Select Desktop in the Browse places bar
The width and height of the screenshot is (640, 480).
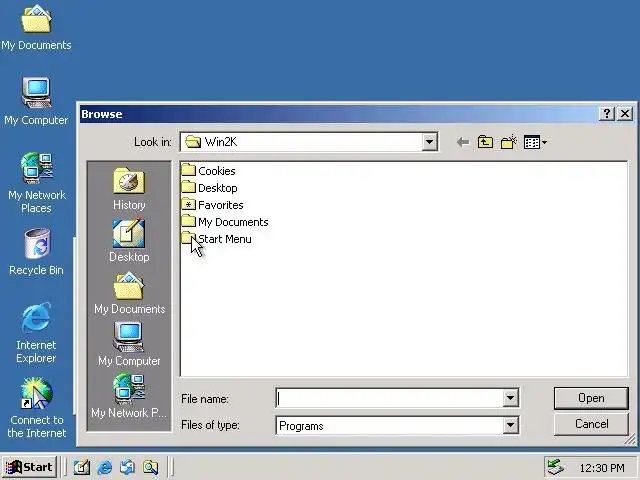point(129,241)
